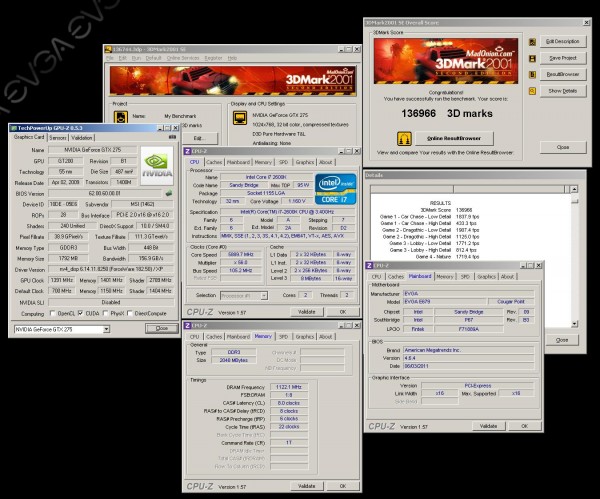Image resolution: width=600 pixels, height=499 pixels.
Task: Click Edit Description button
Action: (x=562, y=41)
